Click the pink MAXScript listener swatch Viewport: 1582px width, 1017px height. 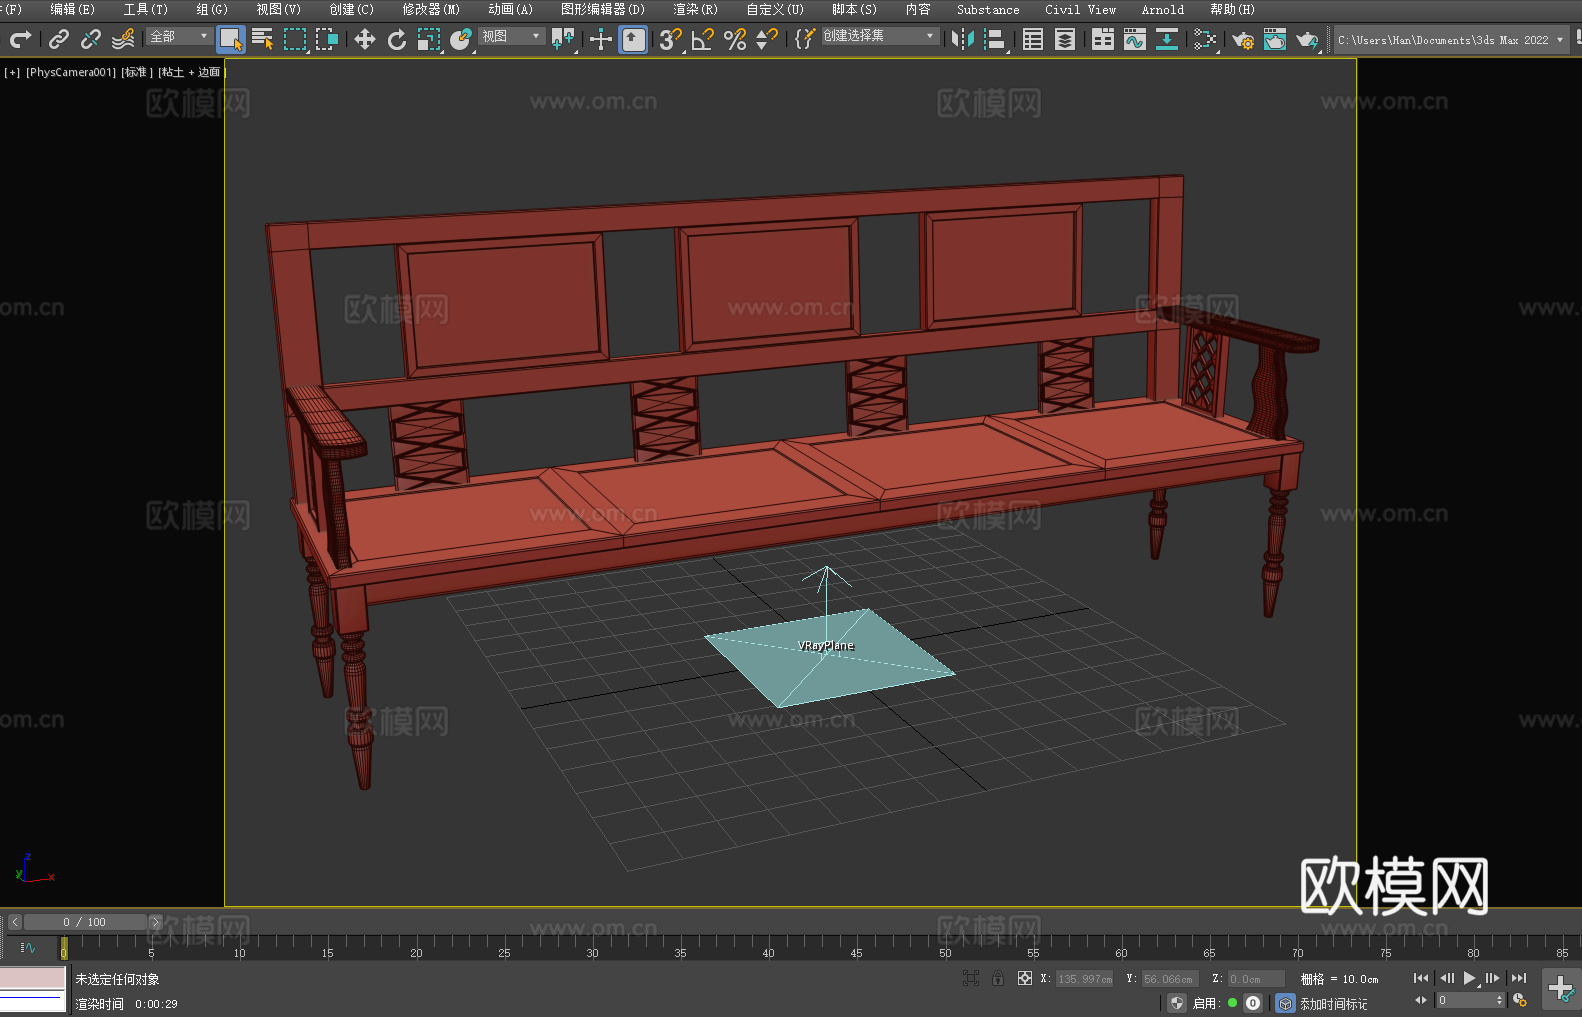(32, 978)
